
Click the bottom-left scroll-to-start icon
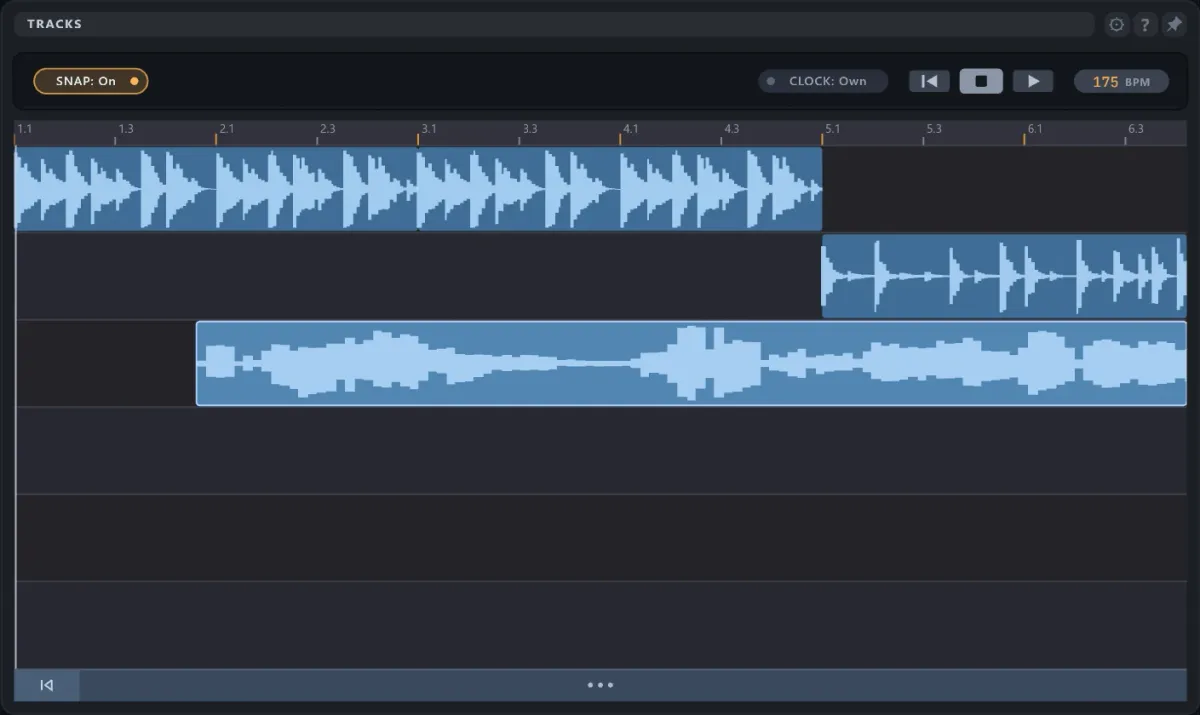coord(47,685)
